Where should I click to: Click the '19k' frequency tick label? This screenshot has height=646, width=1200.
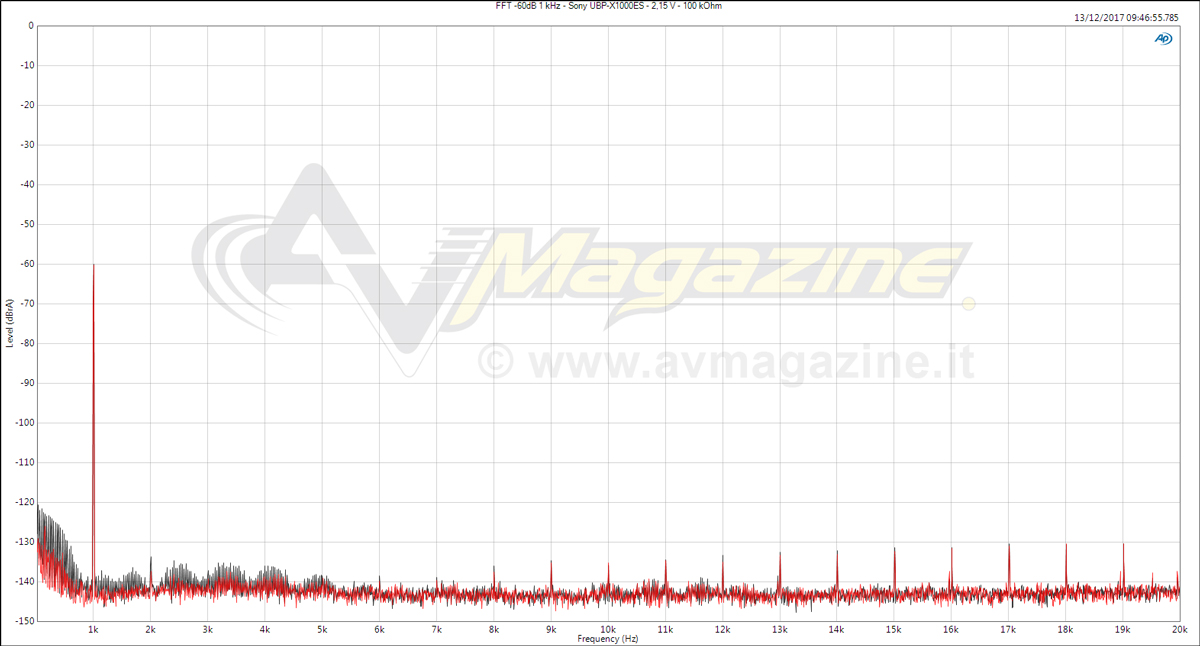point(1122,630)
